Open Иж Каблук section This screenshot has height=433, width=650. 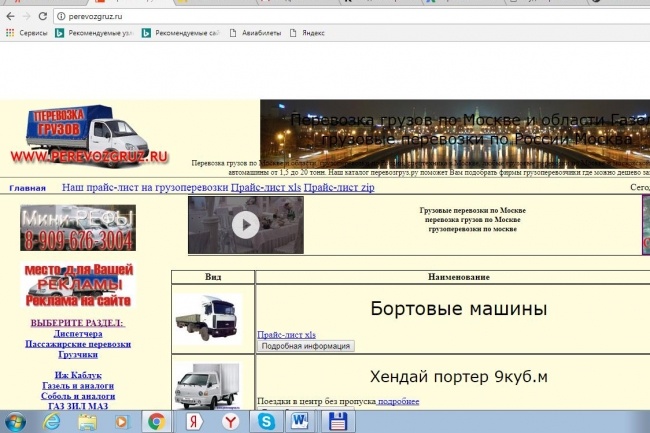click(x=78, y=375)
